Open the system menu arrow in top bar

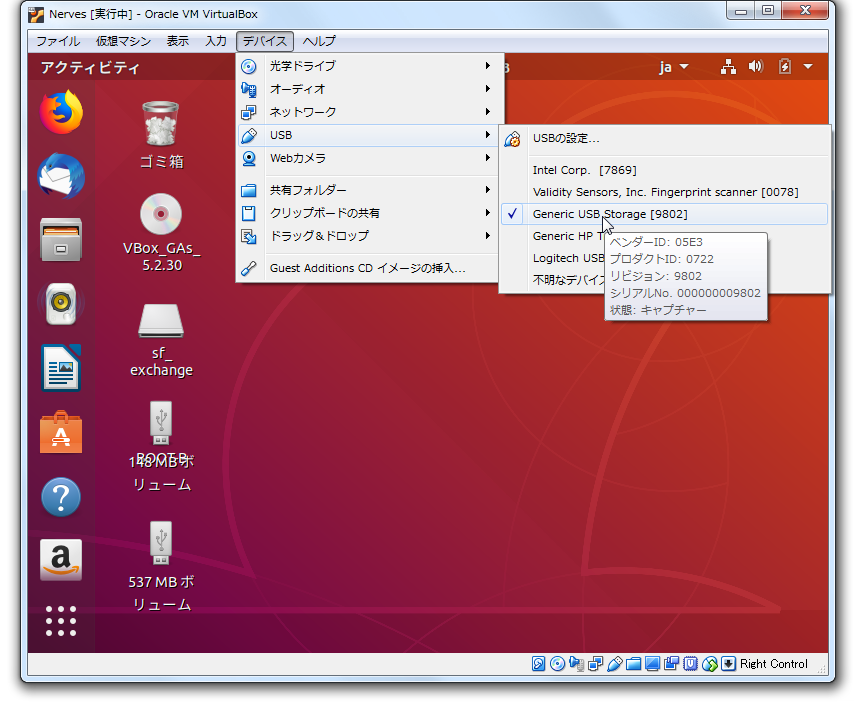point(808,67)
